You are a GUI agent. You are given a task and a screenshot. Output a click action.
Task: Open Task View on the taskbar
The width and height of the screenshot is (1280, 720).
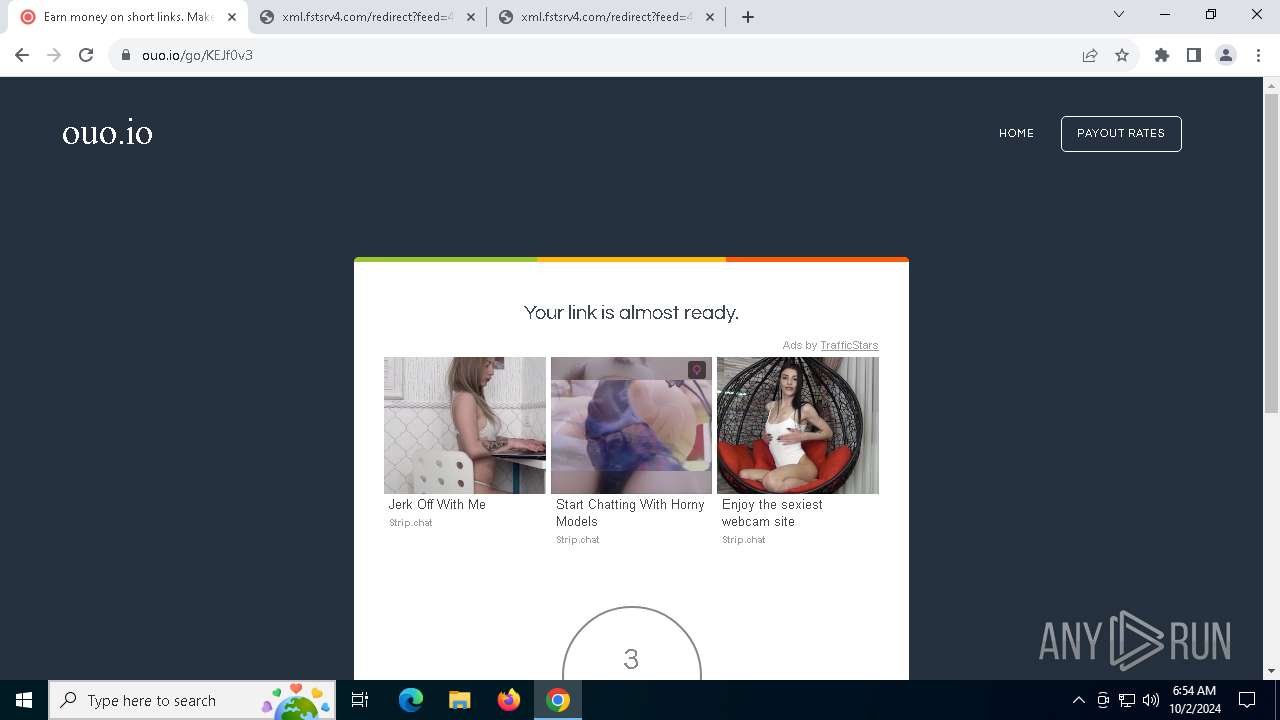click(x=360, y=700)
